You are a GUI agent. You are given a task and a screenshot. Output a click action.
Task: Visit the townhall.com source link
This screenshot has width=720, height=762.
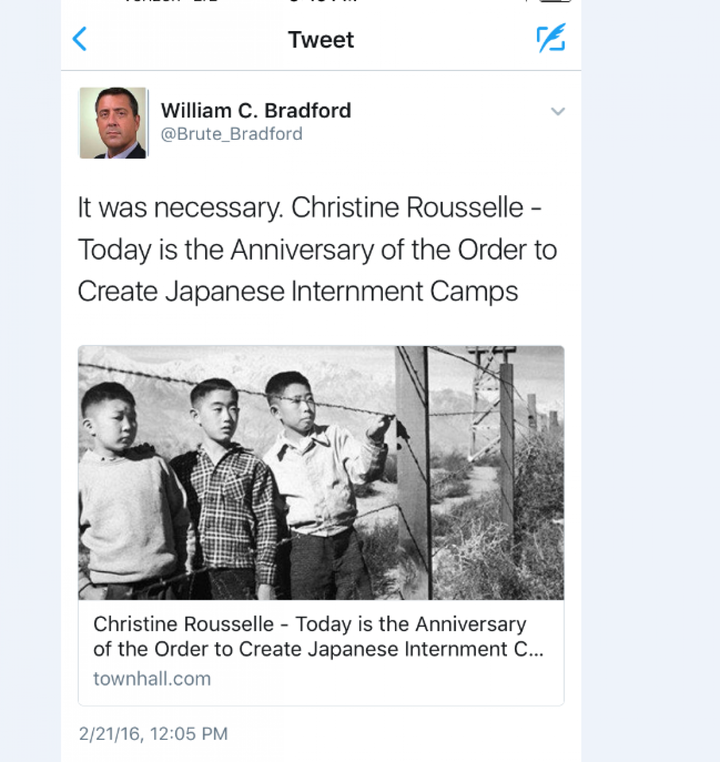pyautogui.click(x=152, y=679)
